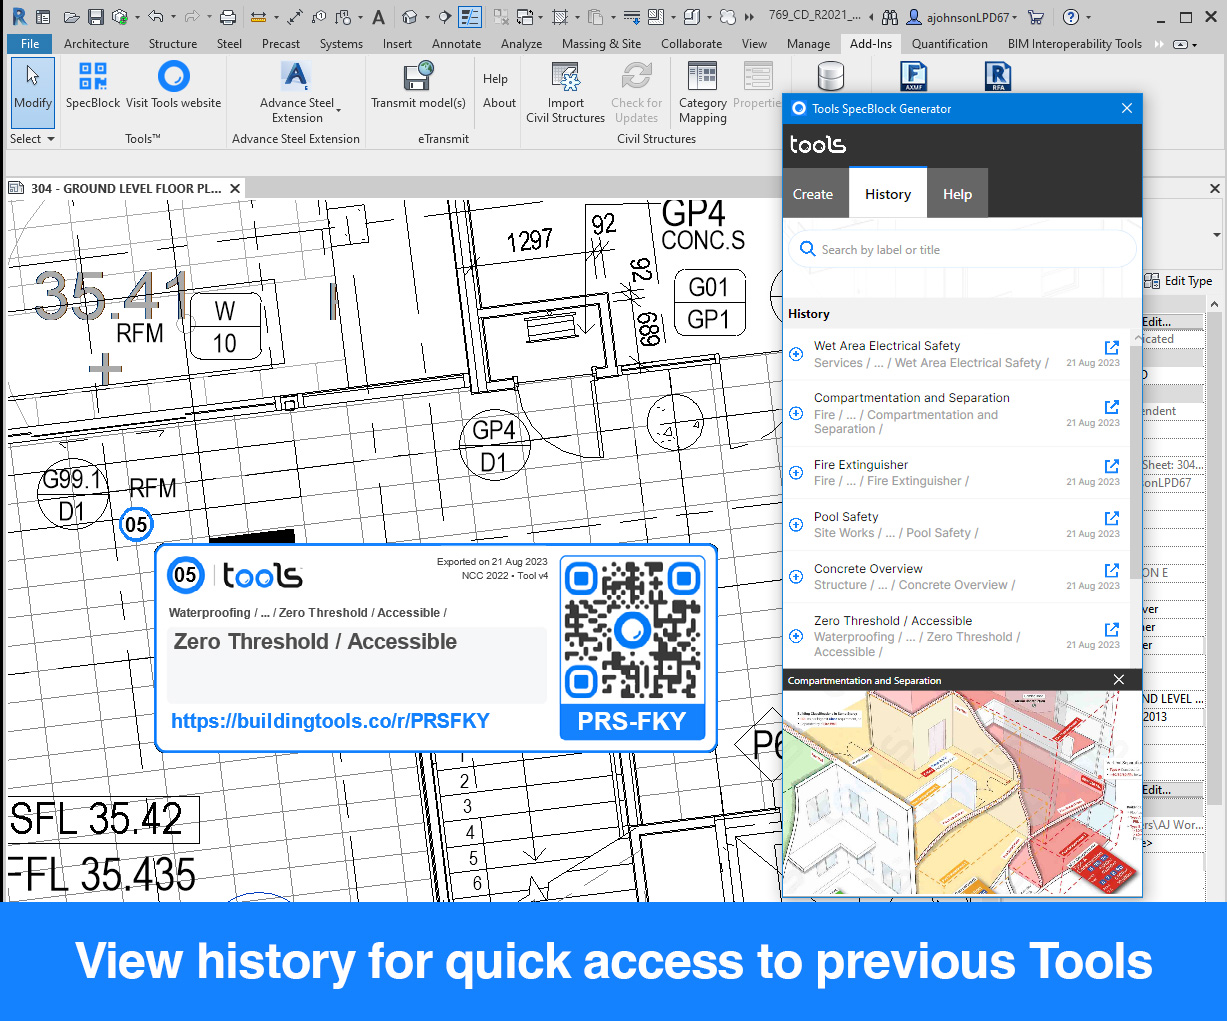Click the Help button in Advance Steel panel
1227x1021 pixels.
pyautogui.click(x=495, y=79)
